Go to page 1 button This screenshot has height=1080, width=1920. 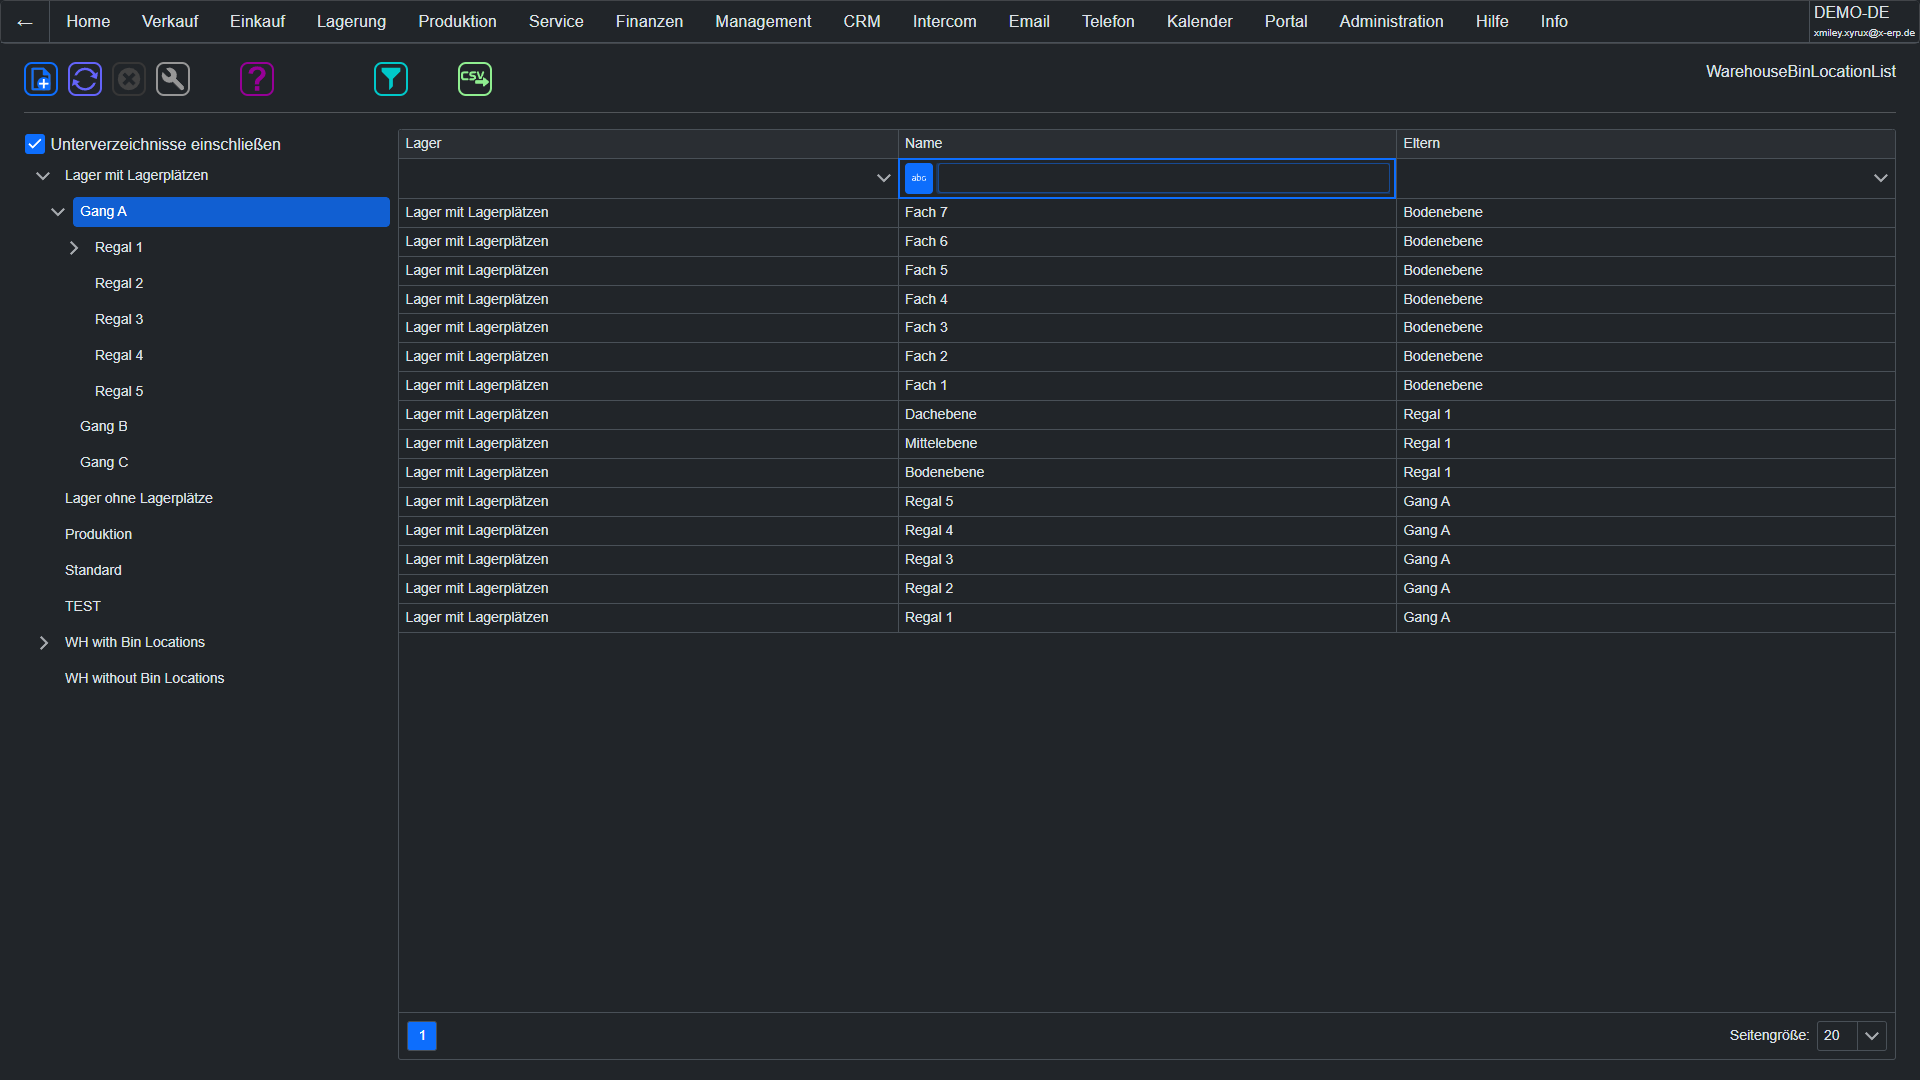click(422, 1036)
